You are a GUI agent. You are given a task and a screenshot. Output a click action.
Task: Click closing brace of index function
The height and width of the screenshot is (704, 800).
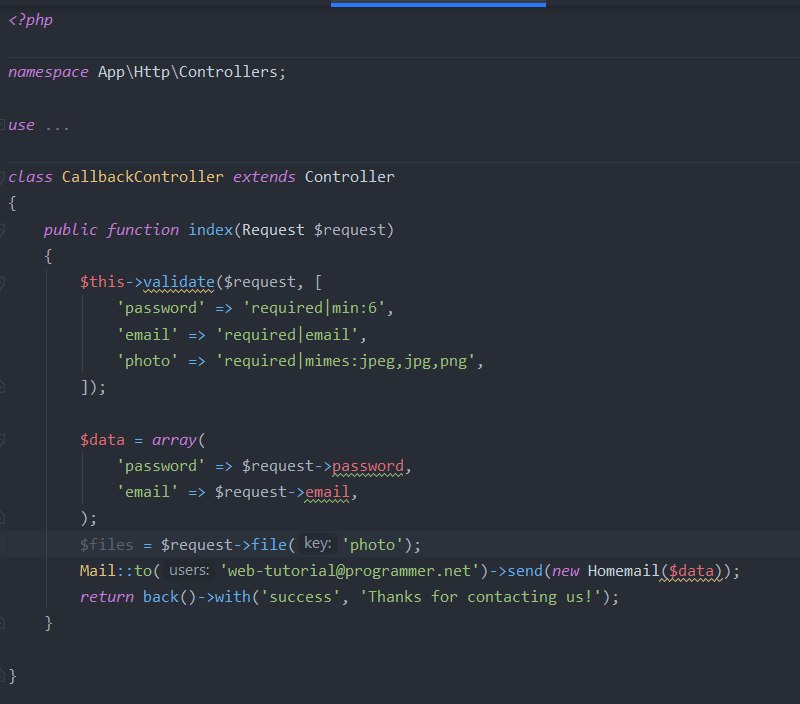pyautogui.click(x=48, y=623)
